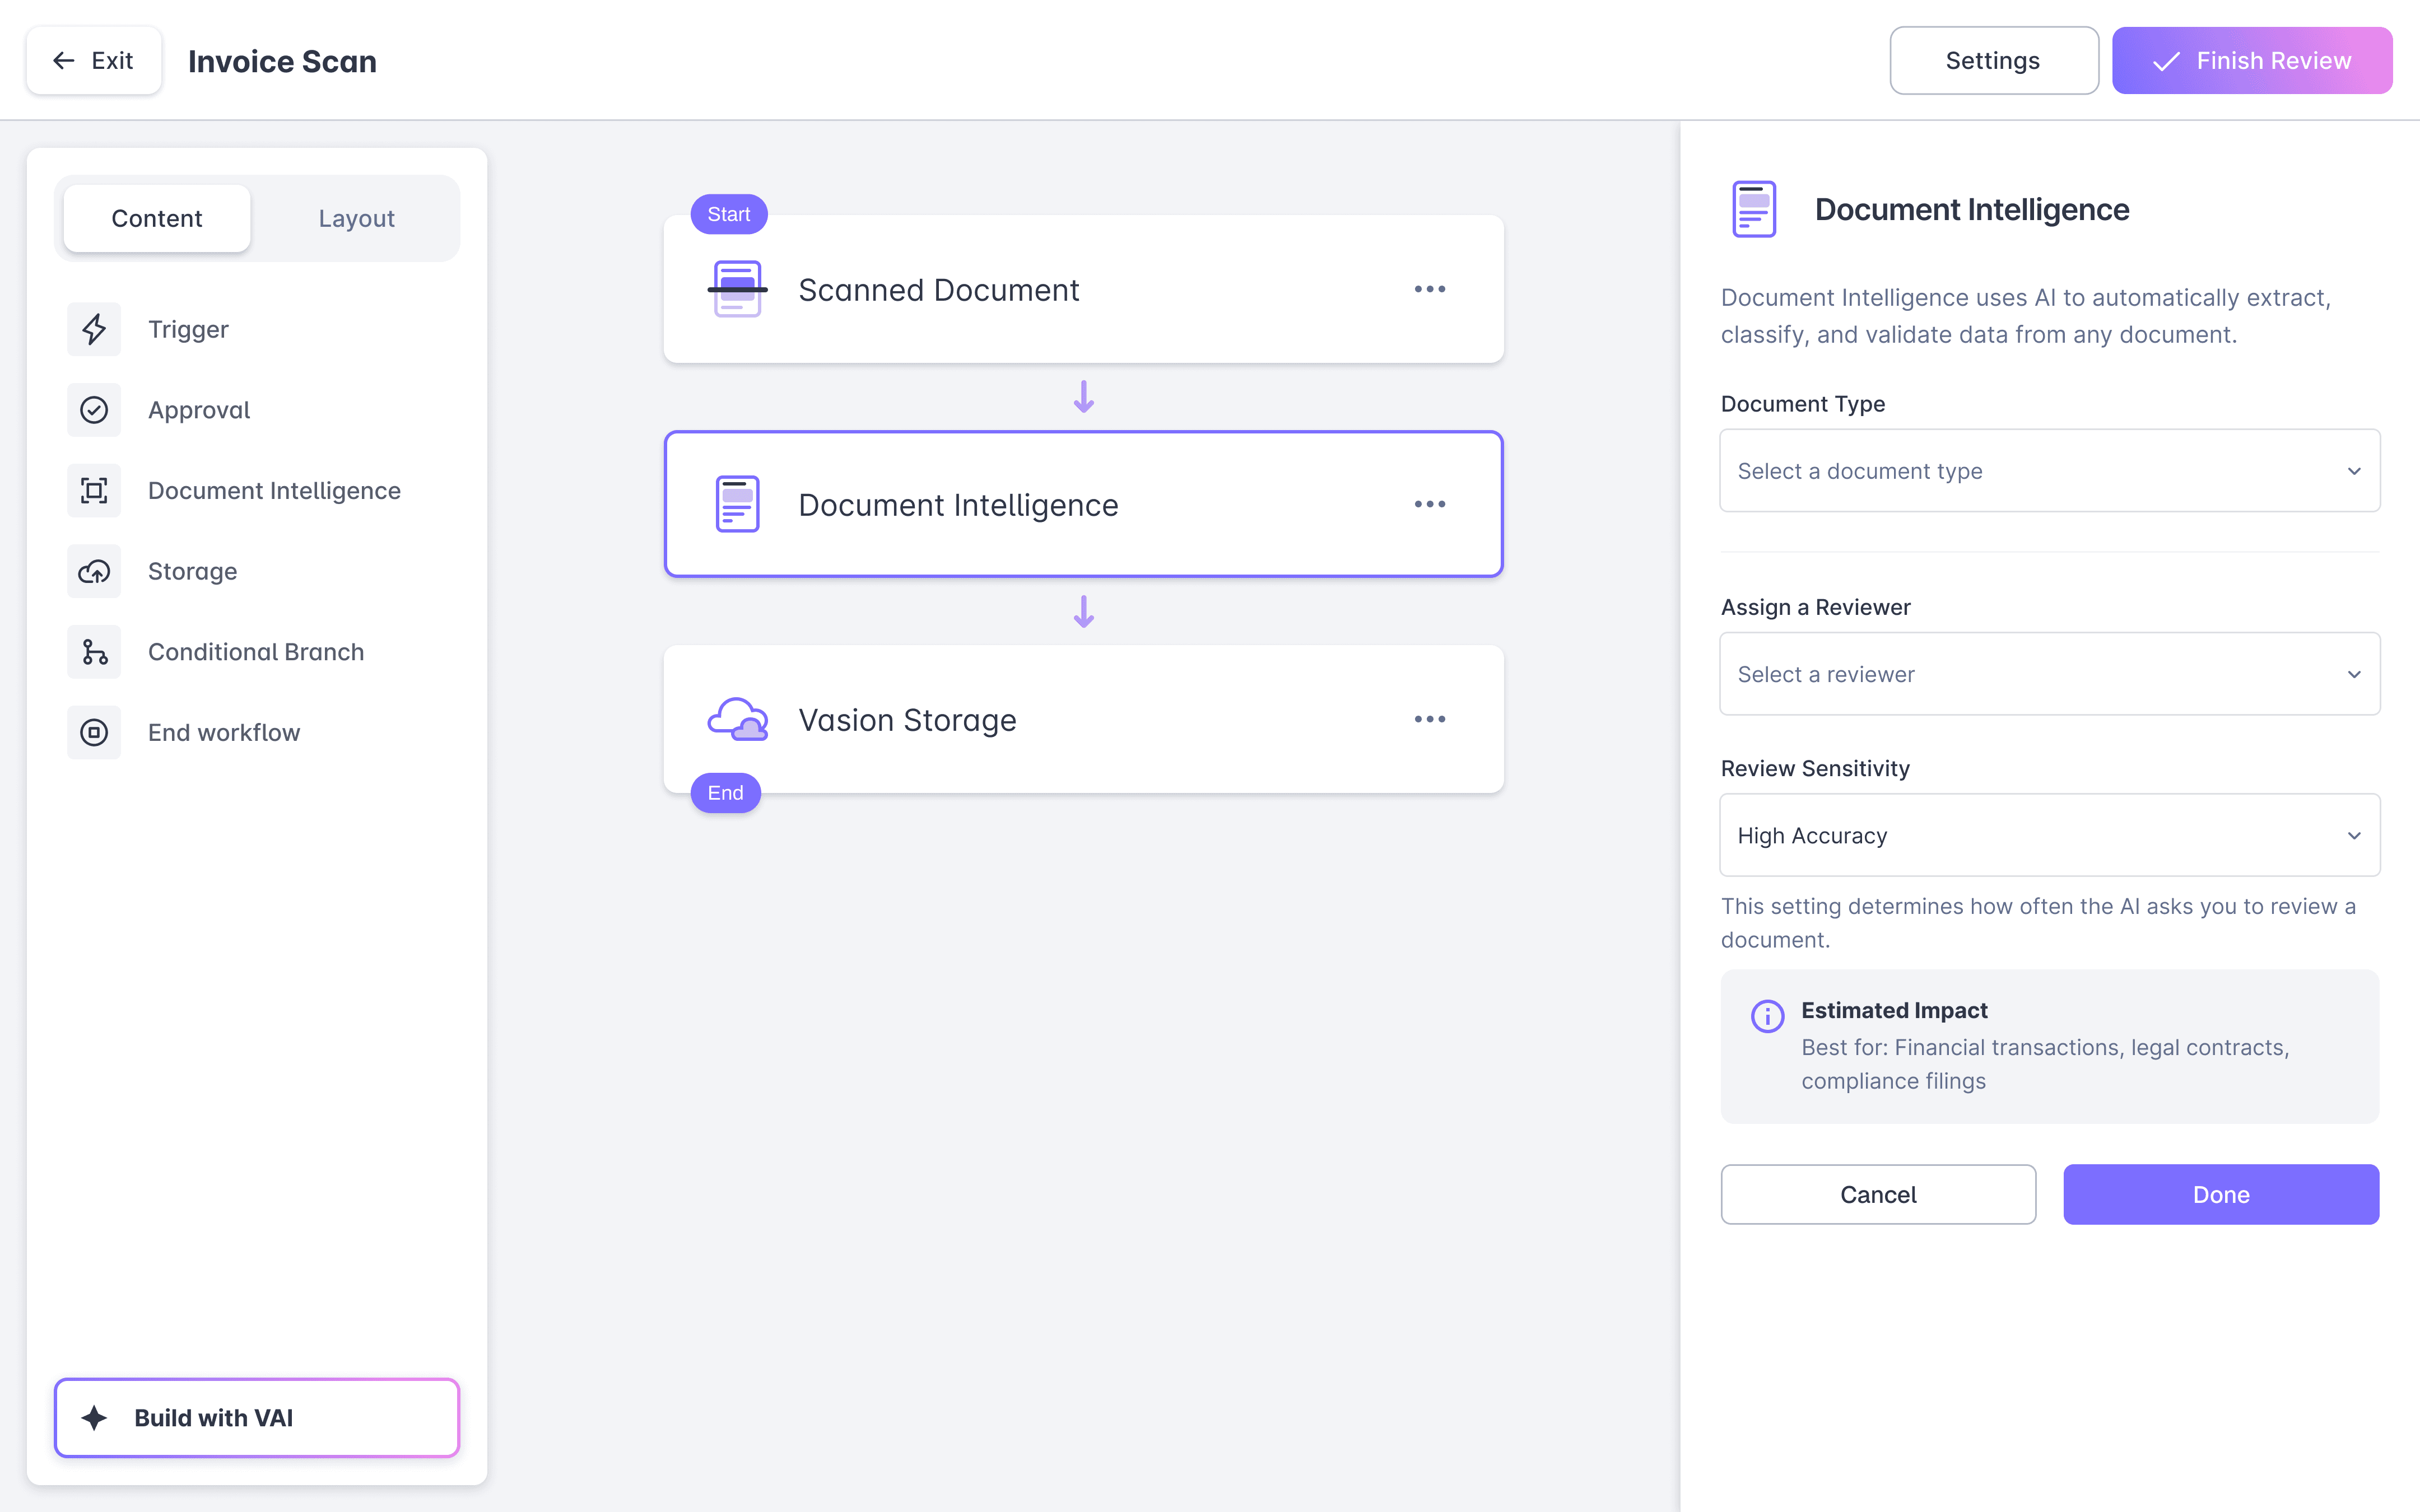Switch to the Layout tab

click(356, 218)
